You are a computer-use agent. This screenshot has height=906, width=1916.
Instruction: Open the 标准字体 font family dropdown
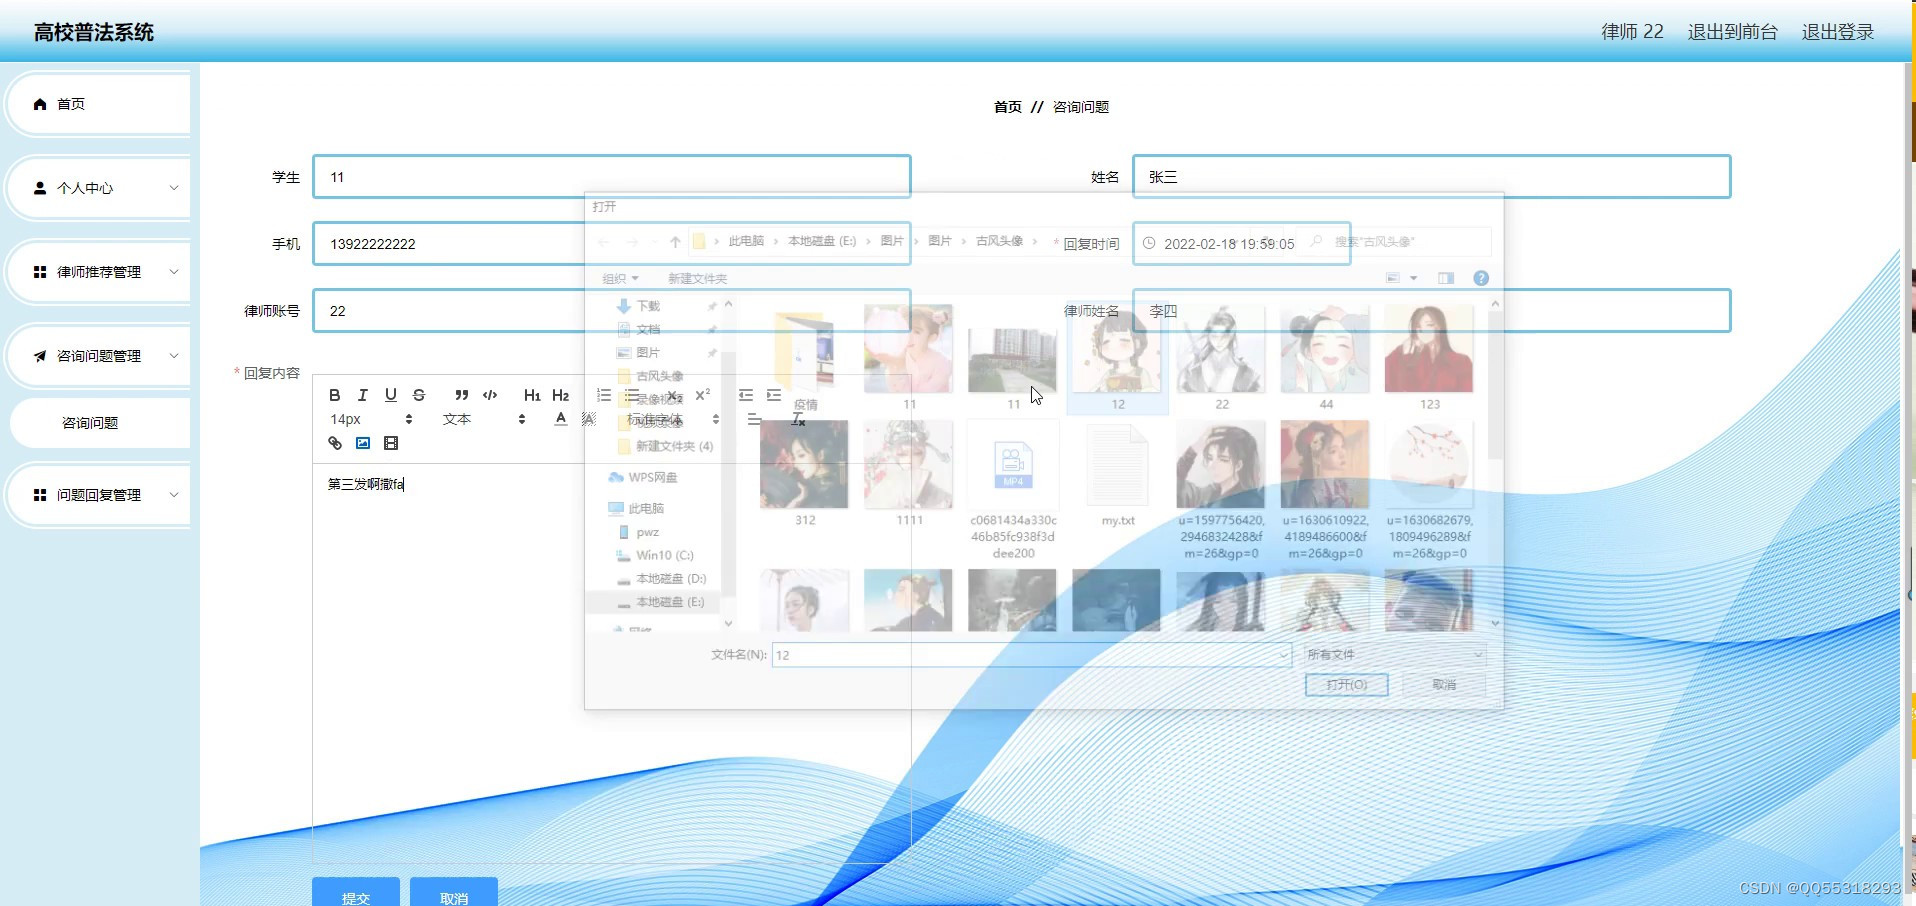click(673, 419)
